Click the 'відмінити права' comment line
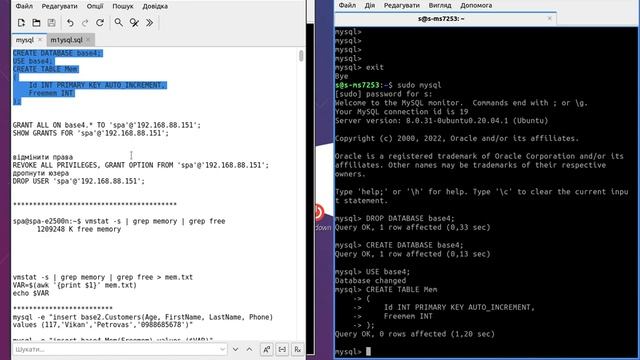The height and width of the screenshot is (360, 640). 43,157
